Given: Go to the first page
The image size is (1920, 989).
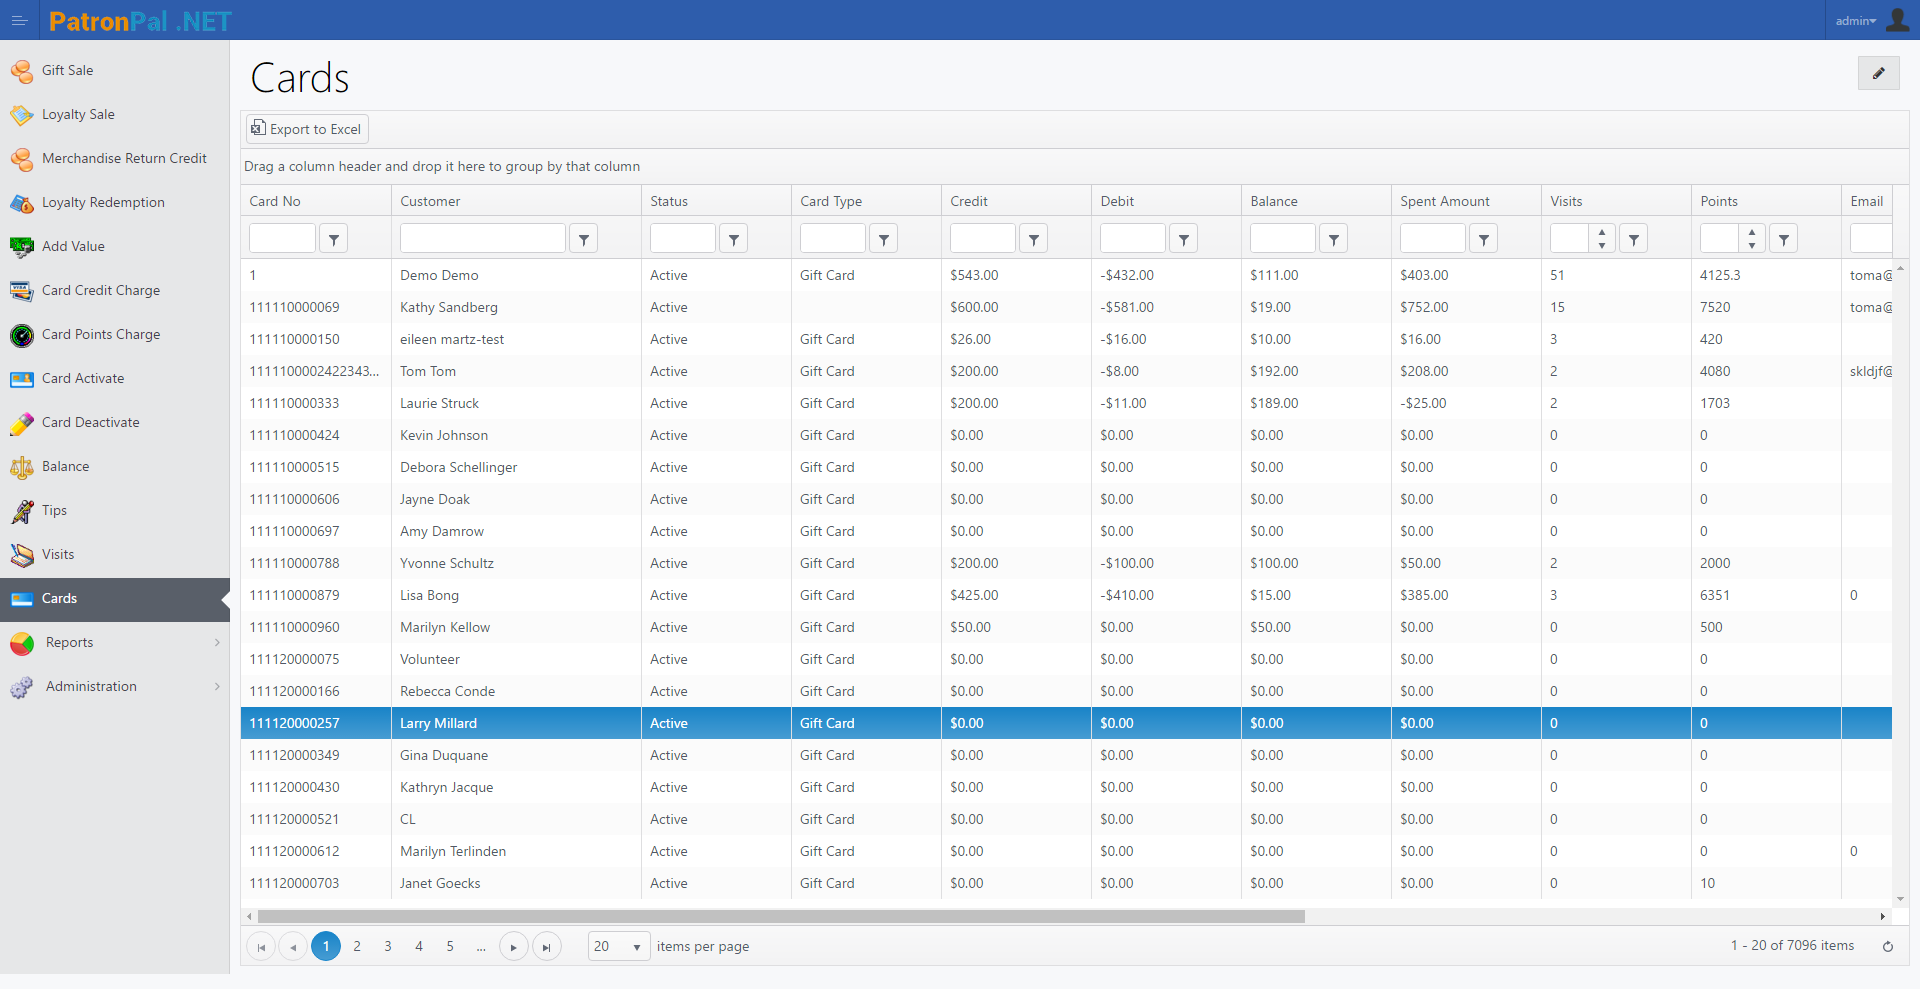Looking at the screenshot, I should [260, 946].
